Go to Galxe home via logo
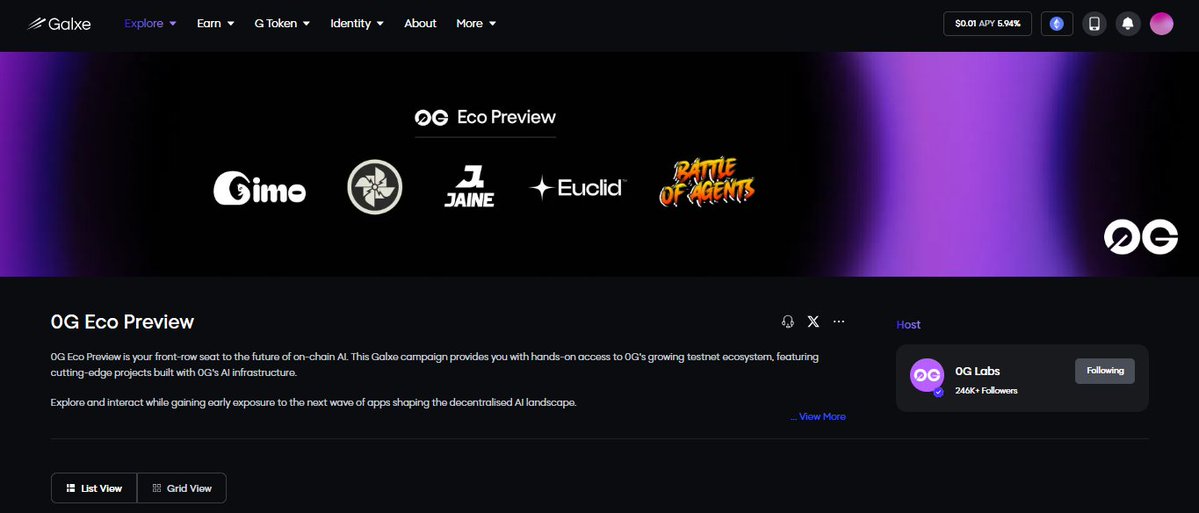 pos(59,24)
